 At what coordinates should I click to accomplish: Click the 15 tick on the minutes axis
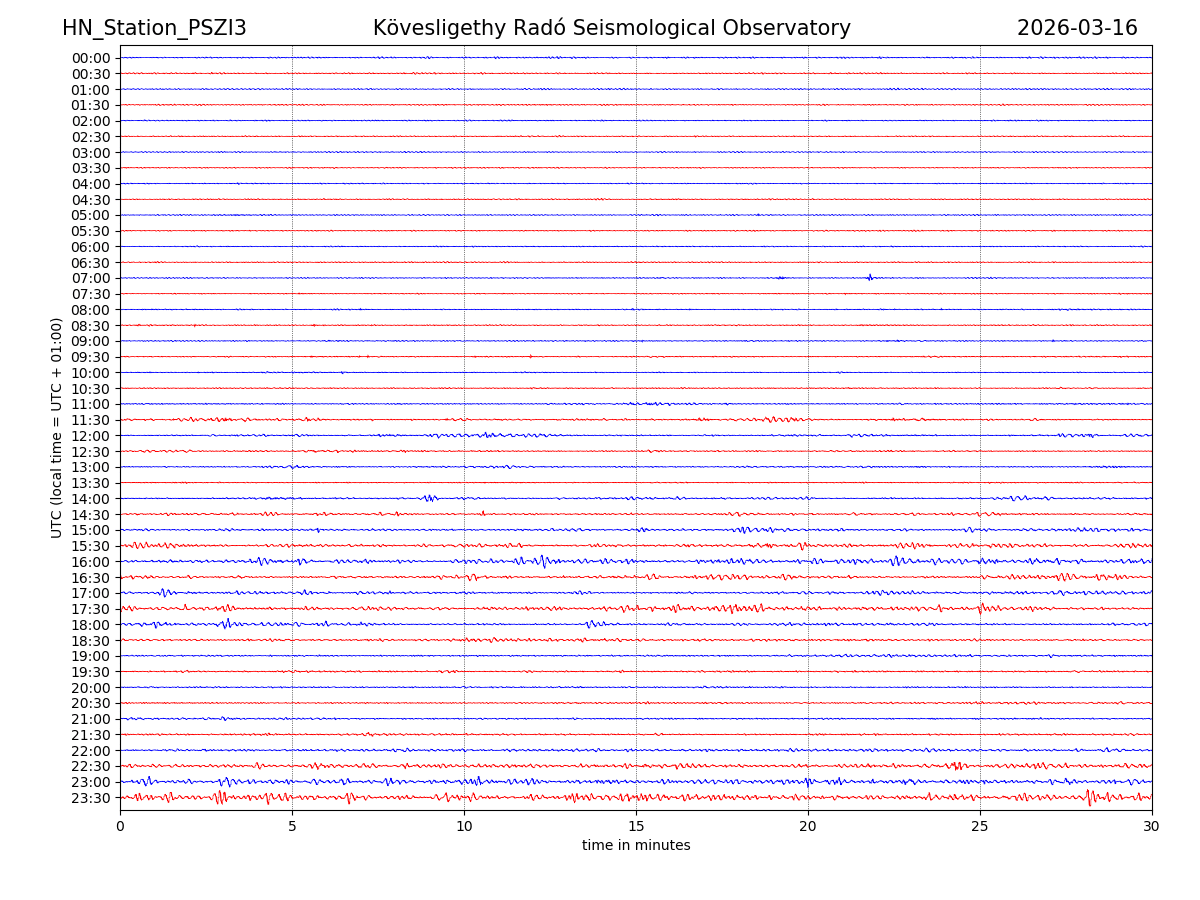[x=636, y=827]
